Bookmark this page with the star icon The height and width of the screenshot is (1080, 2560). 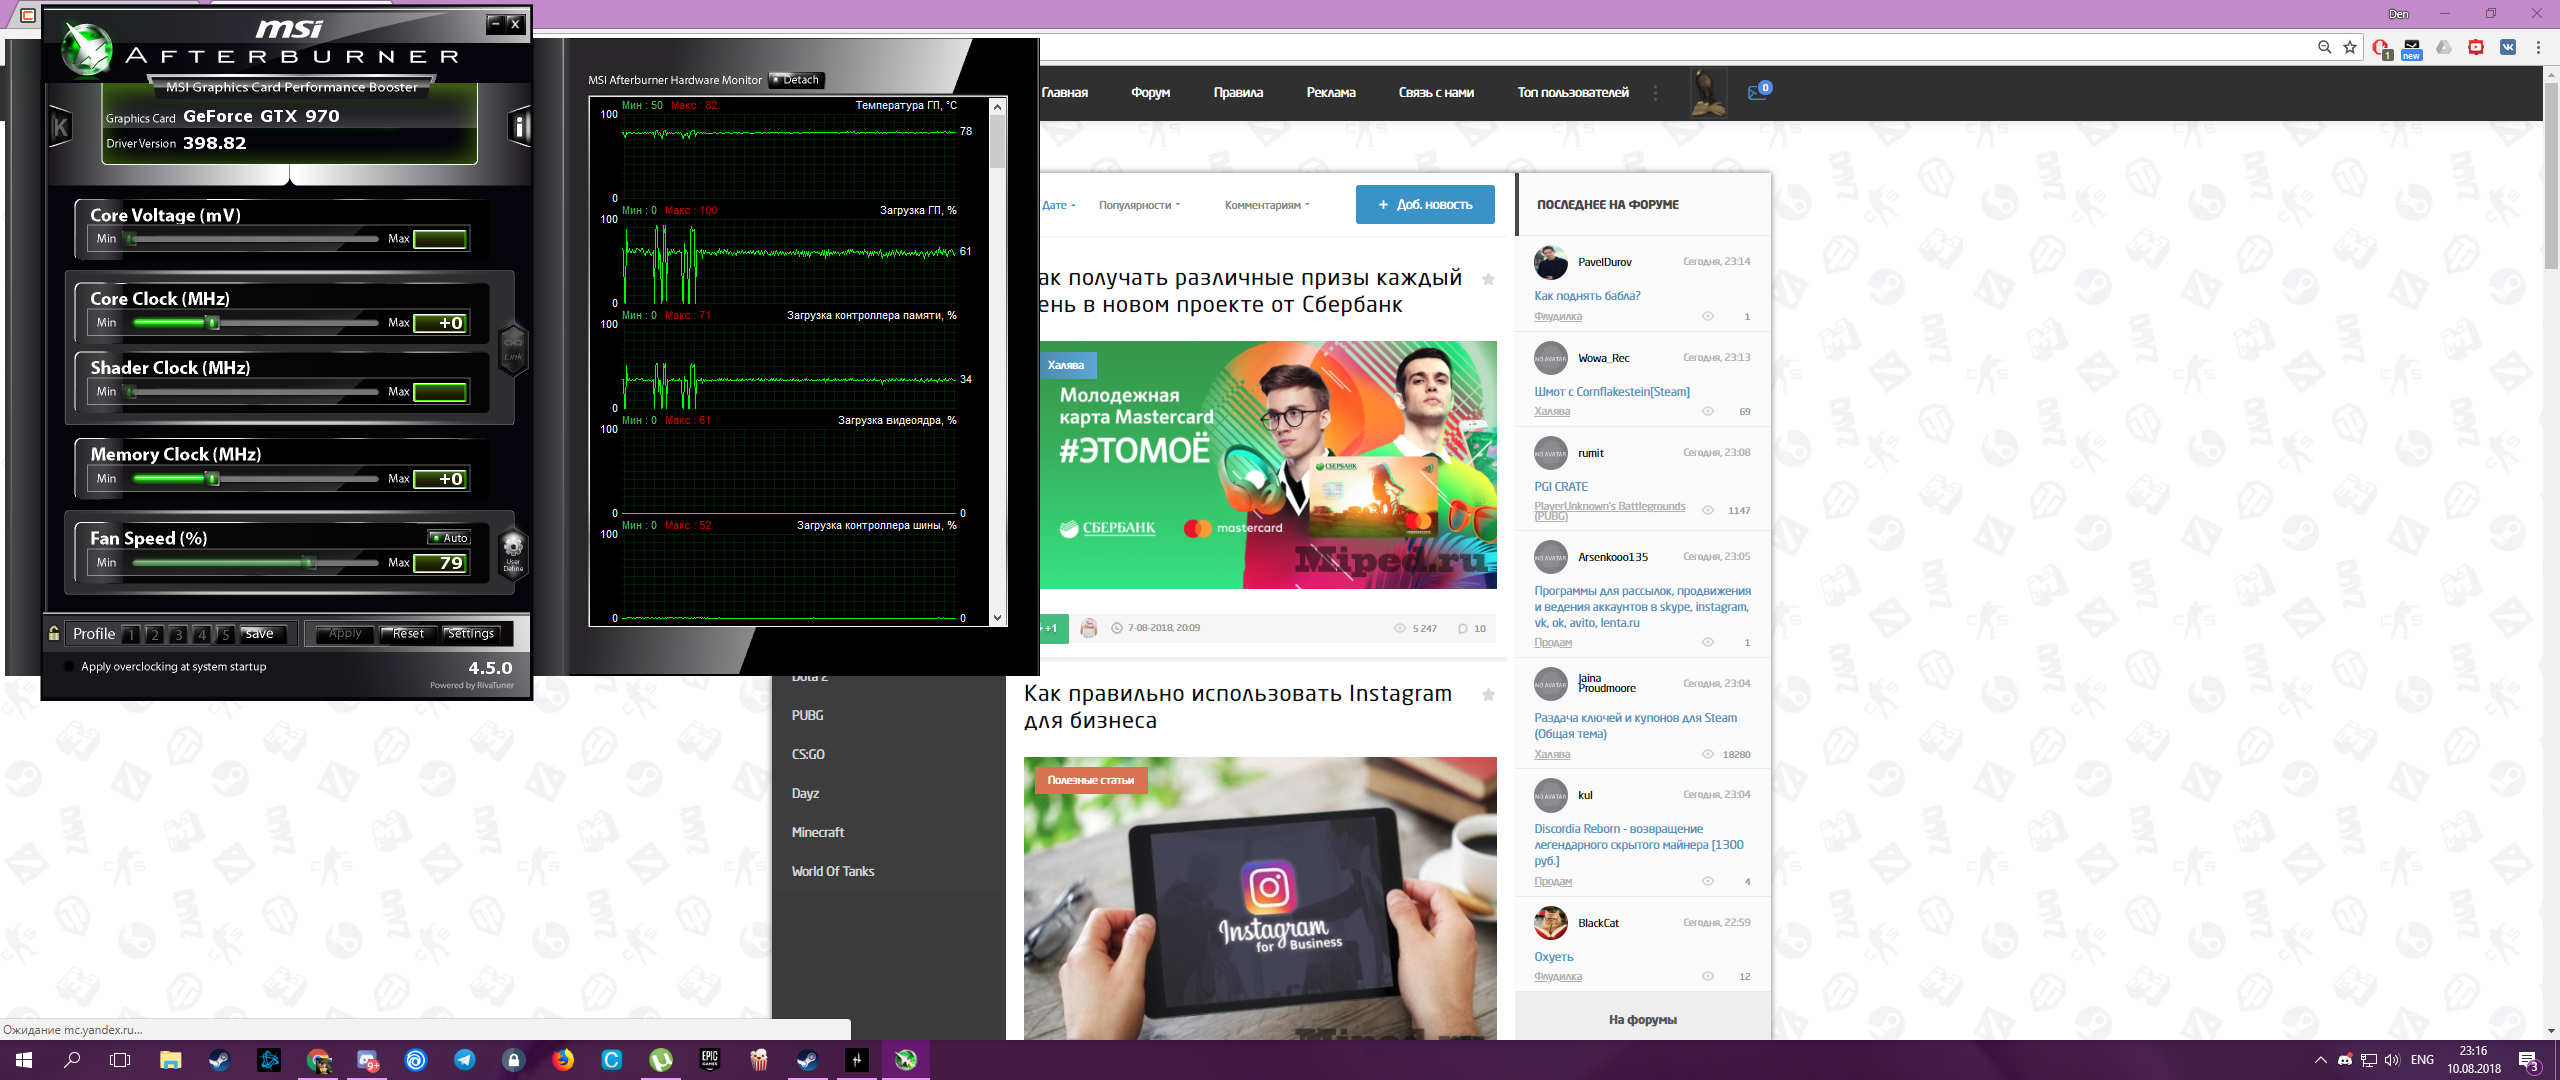point(2350,47)
